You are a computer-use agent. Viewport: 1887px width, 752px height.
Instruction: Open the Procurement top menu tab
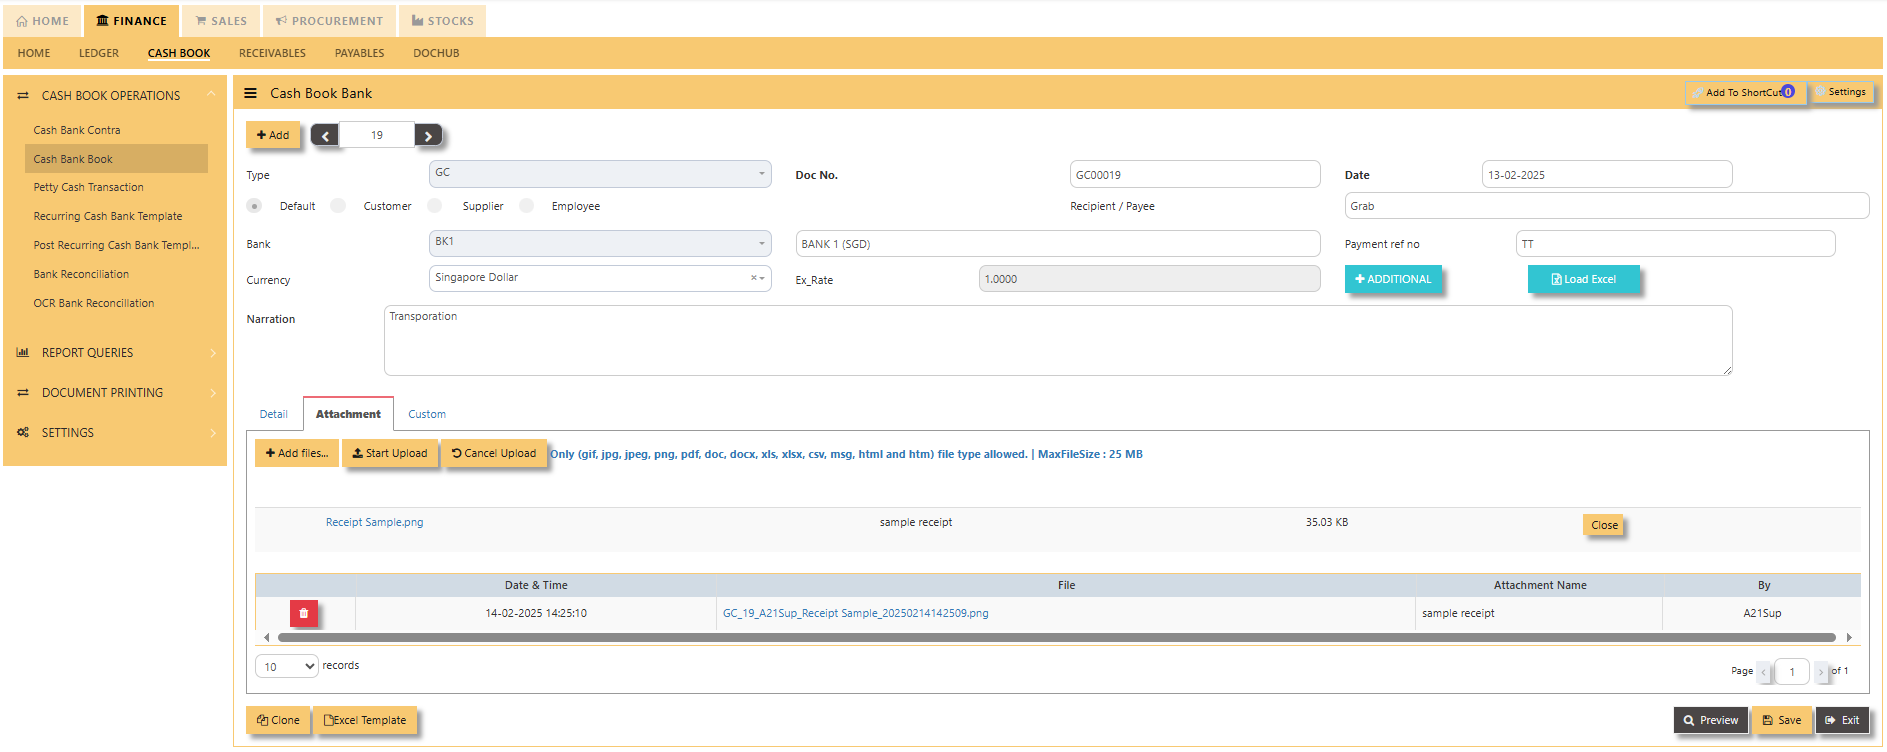[x=329, y=21]
